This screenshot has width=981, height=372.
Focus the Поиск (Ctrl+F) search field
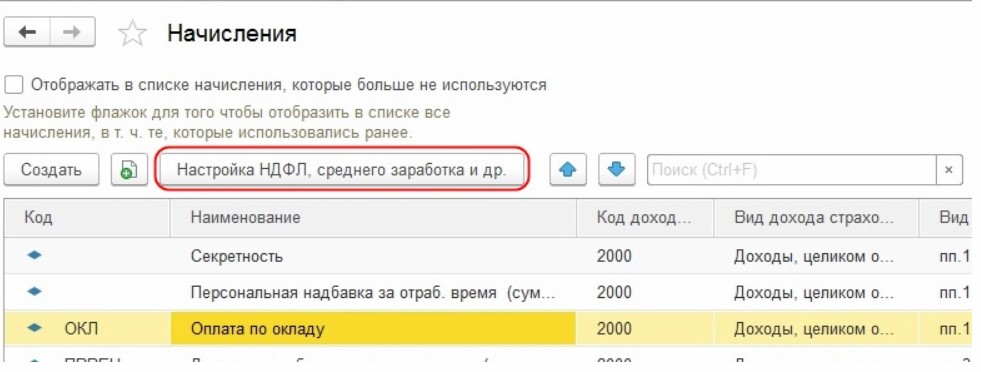coord(791,170)
